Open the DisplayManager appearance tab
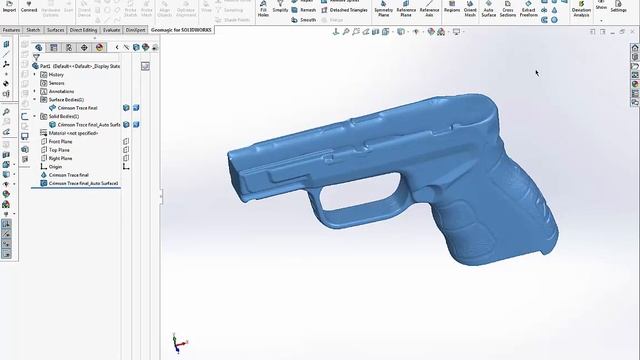This screenshot has height=360, width=640. [99, 47]
